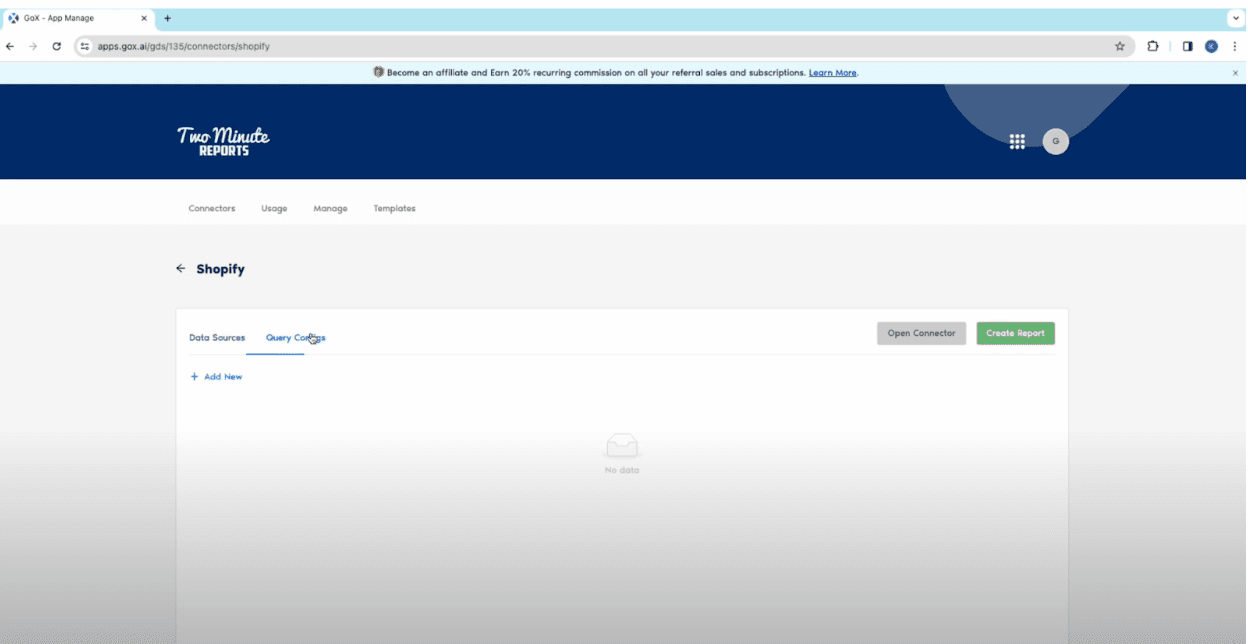
Task: Go to Connectors in navigation menu
Action: 212,209
